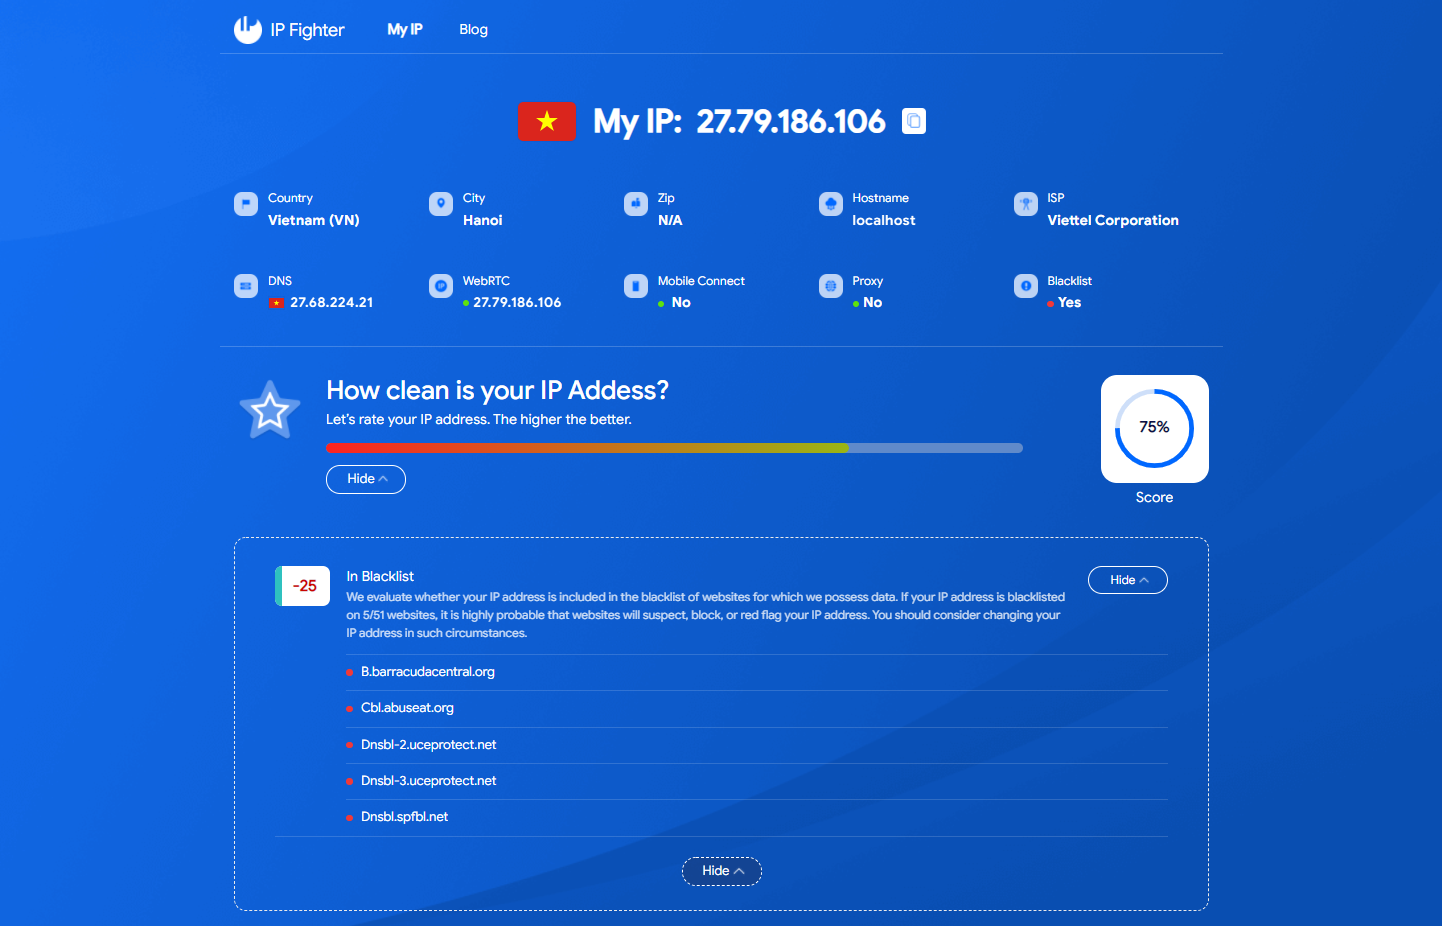Click the Mobile Connect No status
This screenshot has width=1442, height=926.
pos(681,303)
